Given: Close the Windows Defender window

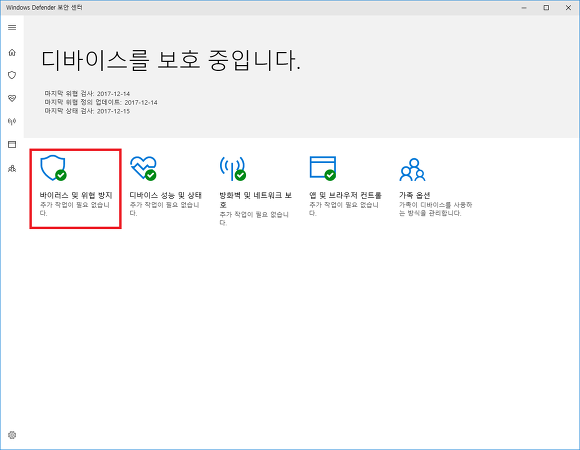Looking at the screenshot, I should (568, 8).
